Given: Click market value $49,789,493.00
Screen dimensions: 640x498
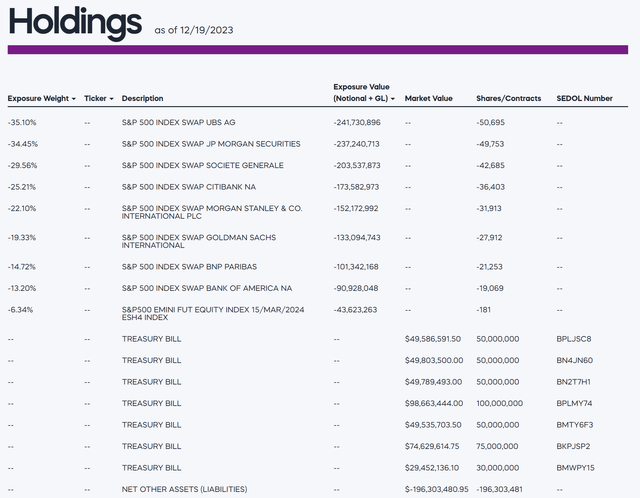Looking at the screenshot, I should click(433, 382).
